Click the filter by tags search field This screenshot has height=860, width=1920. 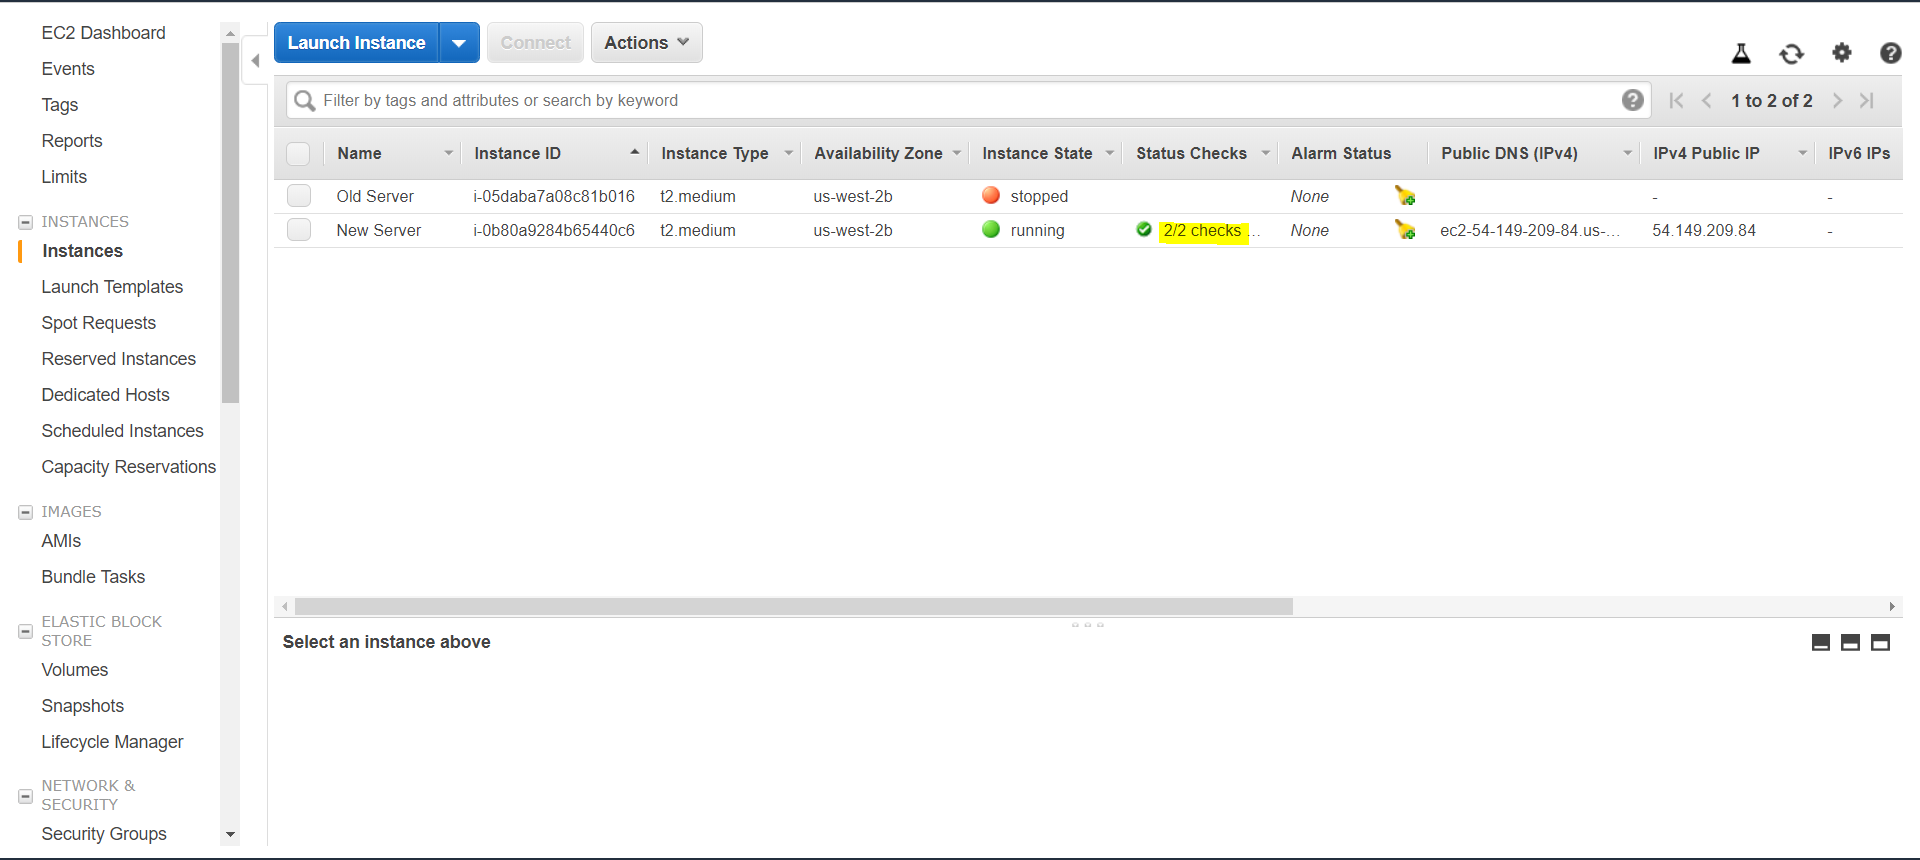[960, 100]
